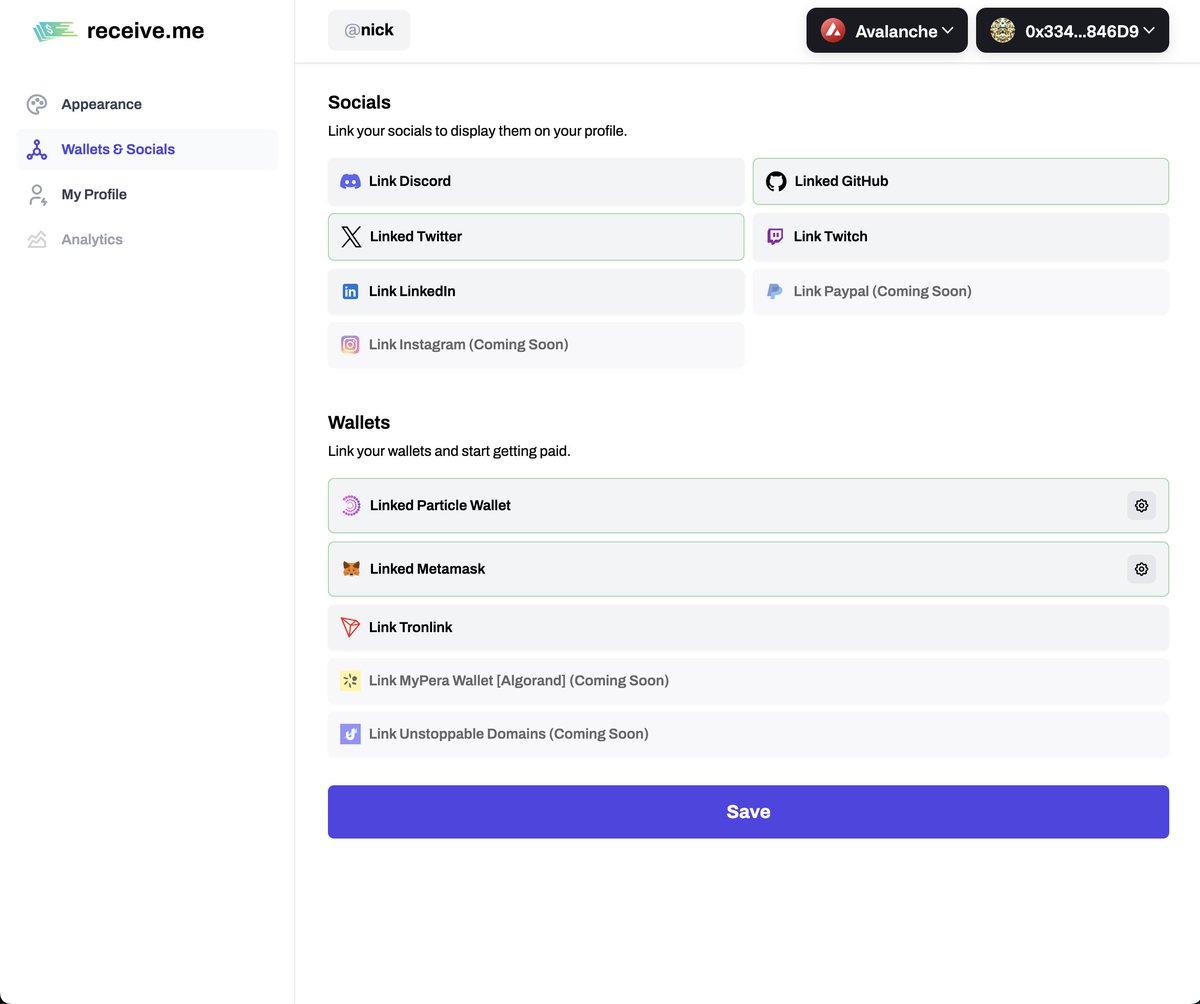Click the Discord logo icon
The width and height of the screenshot is (1200, 1004).
(350, 181)
